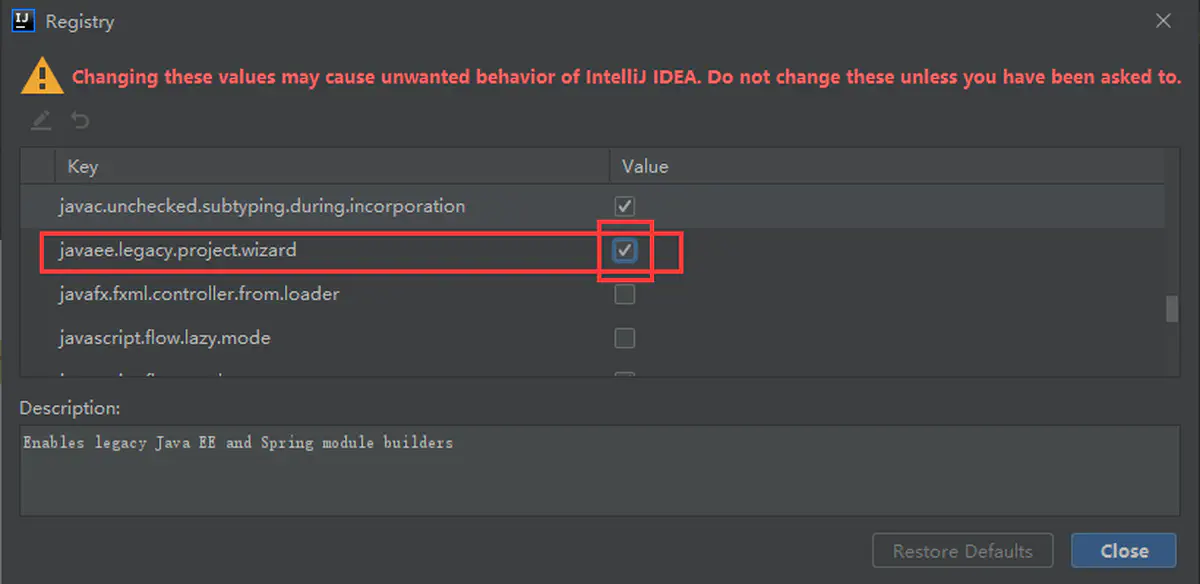Click inside the Description text area

pyautogui.click(x=599, y=471)
